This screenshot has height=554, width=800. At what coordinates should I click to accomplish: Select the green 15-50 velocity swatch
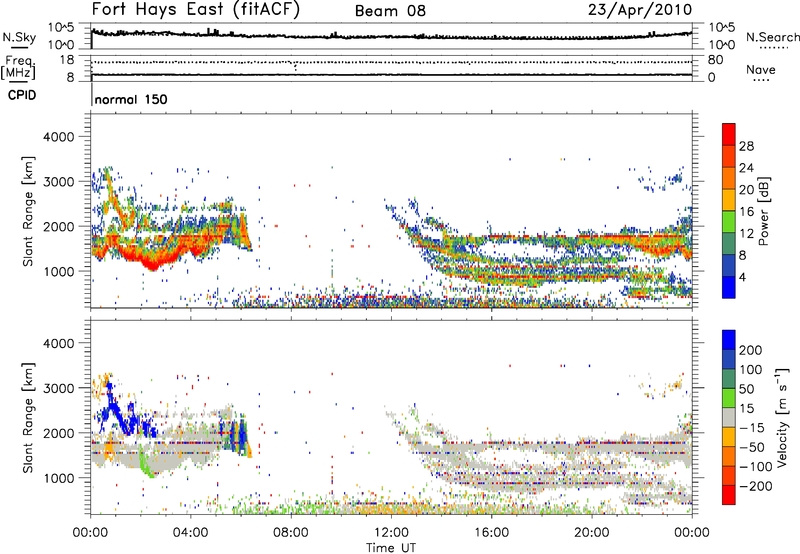click(x=729, y=398)
